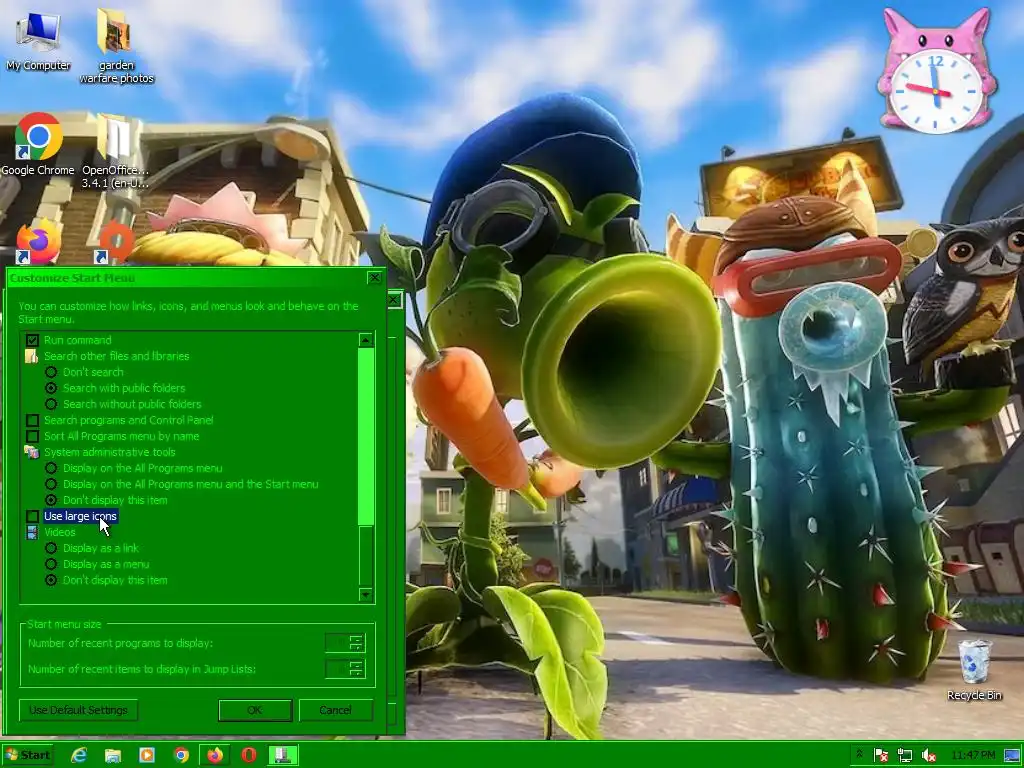Click the taskbar clock showing 11:47 PM
The height and width of the screenshot is (768, 1024).
point(973,755)
